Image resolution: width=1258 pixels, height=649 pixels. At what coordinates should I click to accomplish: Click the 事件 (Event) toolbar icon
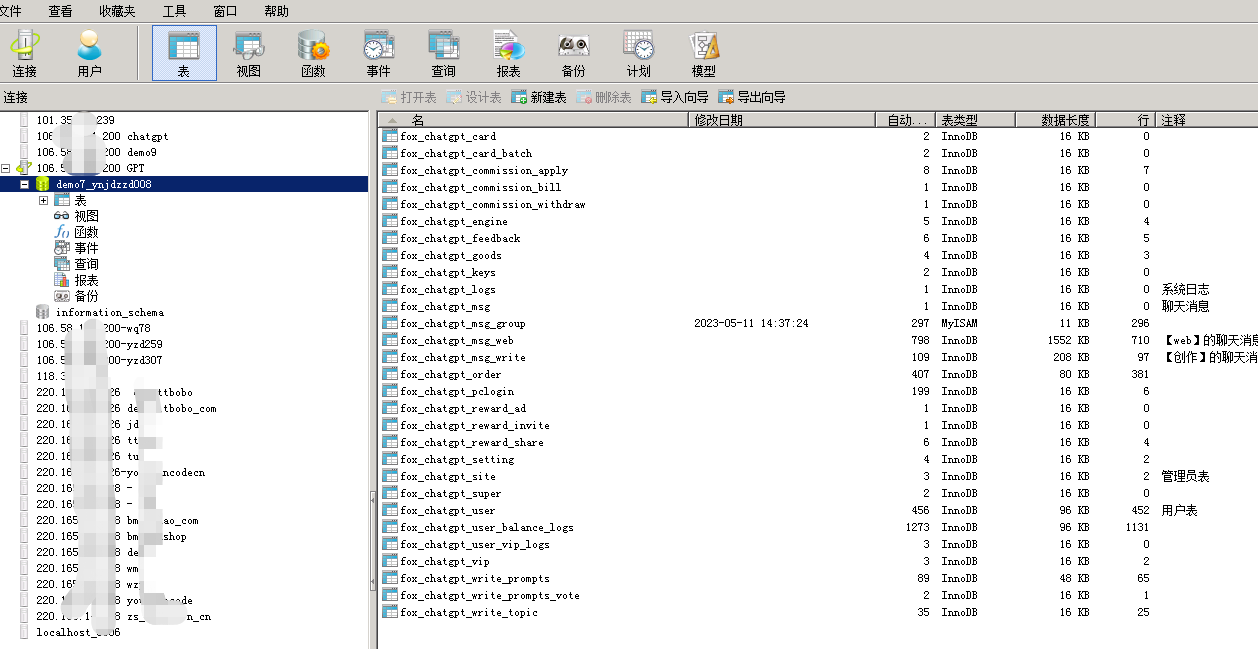[378, 54]
